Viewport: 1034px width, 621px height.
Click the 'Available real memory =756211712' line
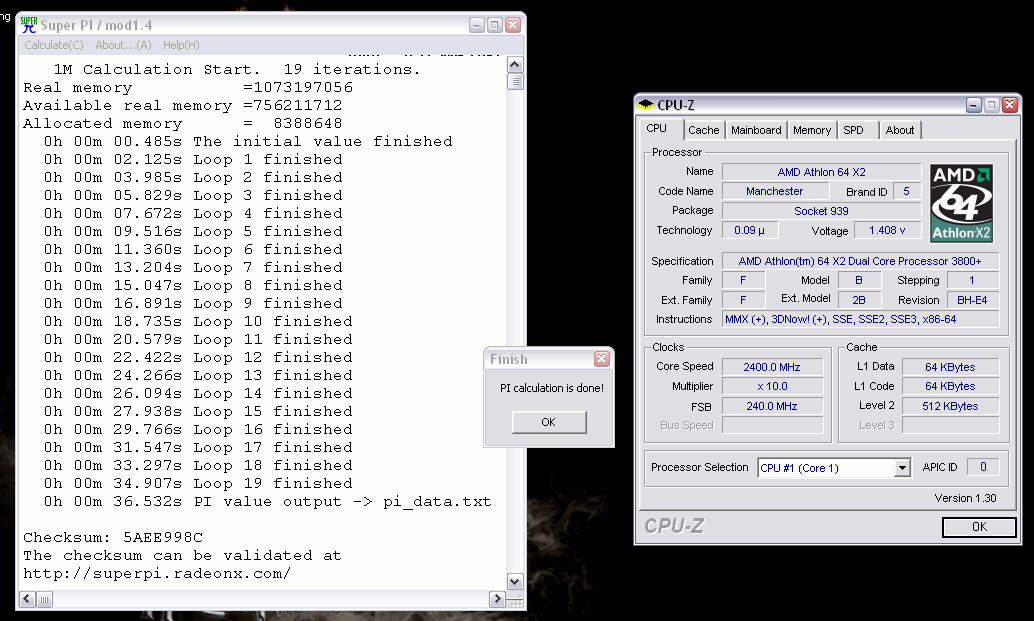[183, 105]
